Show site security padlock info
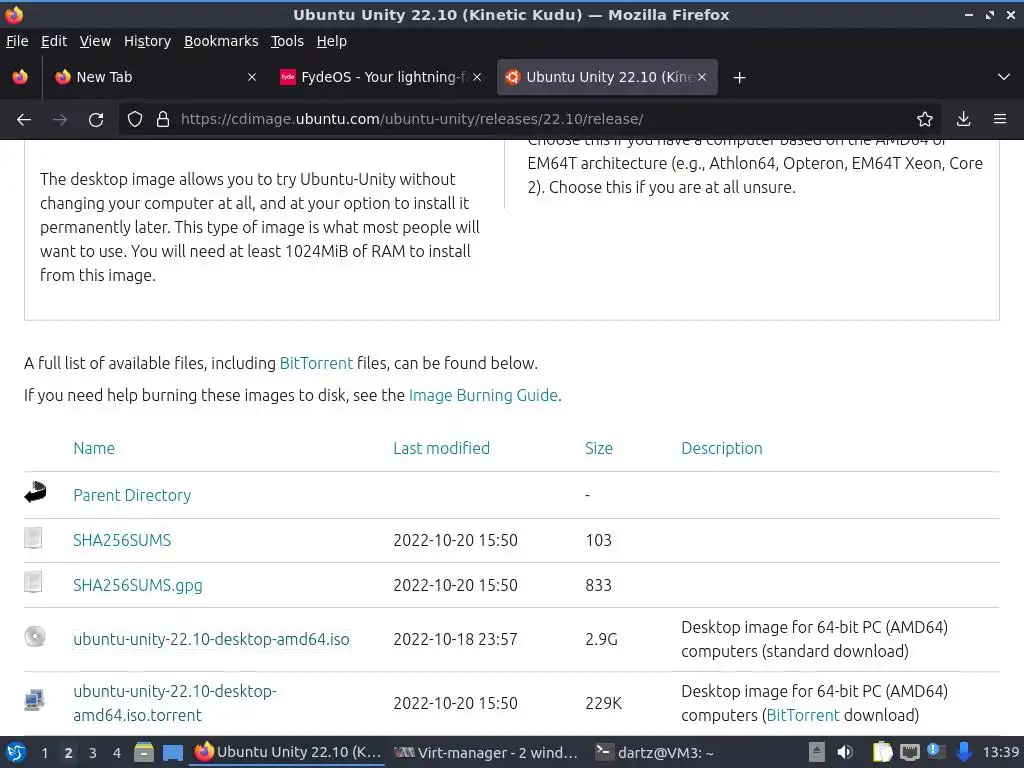1024x768 pixels. click(163, 120)
